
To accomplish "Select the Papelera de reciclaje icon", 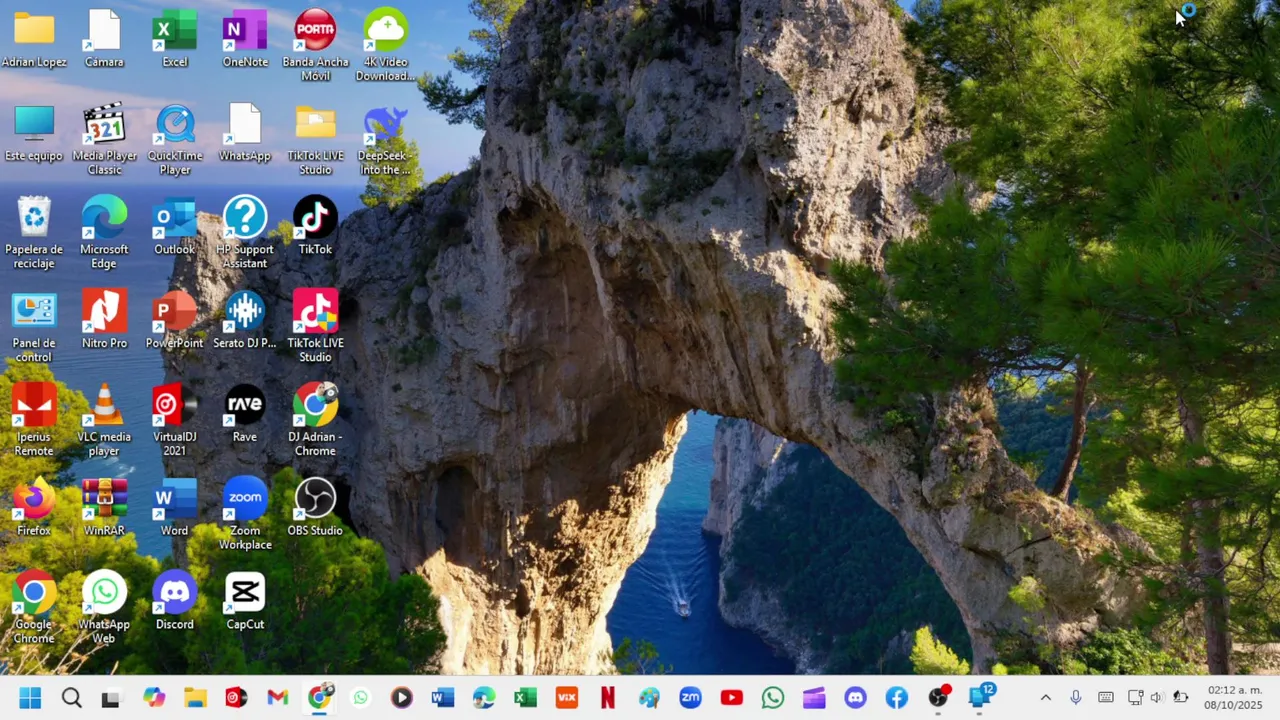I will click(x=34, y=232).
